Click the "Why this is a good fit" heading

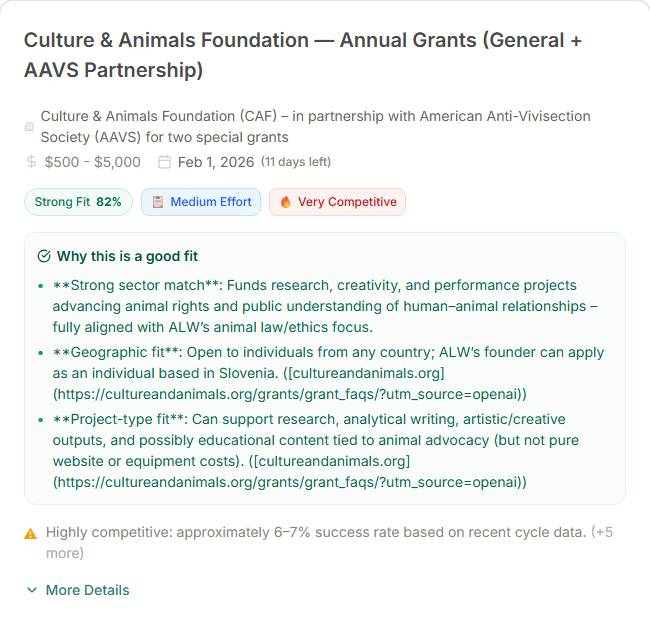(127, 256)
